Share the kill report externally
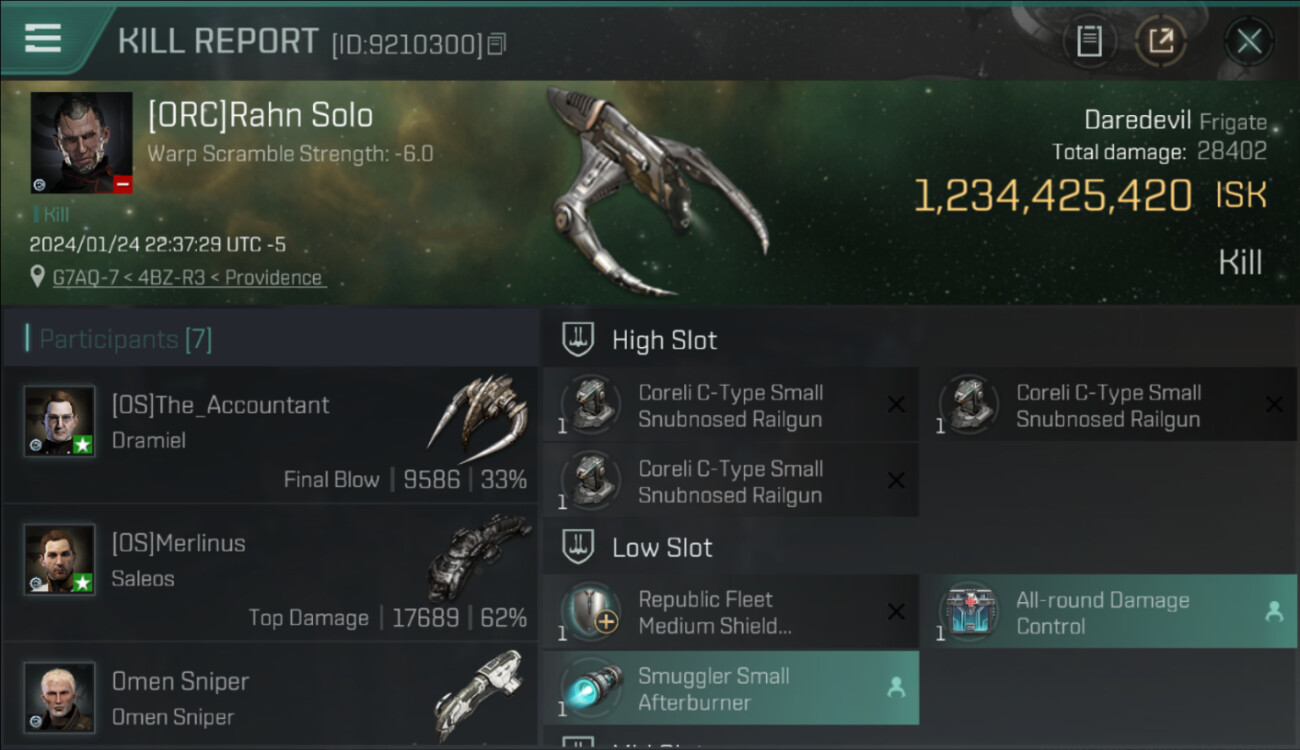Viewport: 1300px width, 750px height. [1160, 41]
